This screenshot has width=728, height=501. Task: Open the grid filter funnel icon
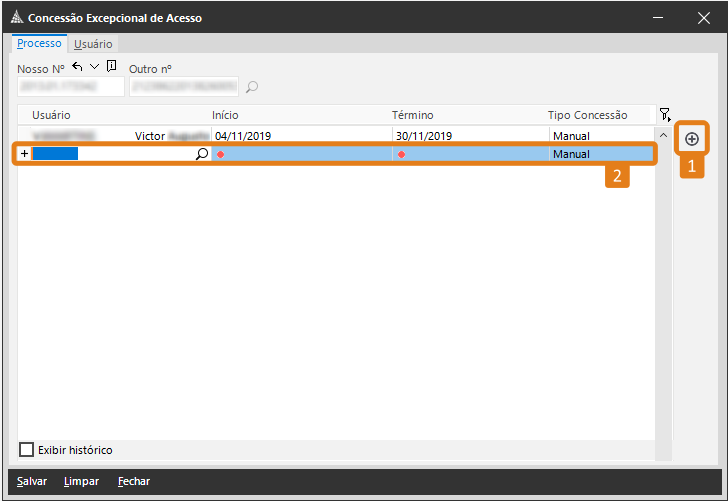tap(664, 115)
